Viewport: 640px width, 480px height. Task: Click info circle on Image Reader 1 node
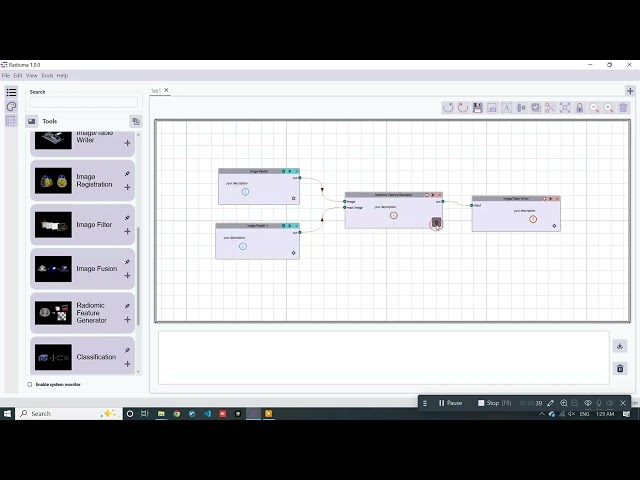pyautogui.click(x=243, y=246)
